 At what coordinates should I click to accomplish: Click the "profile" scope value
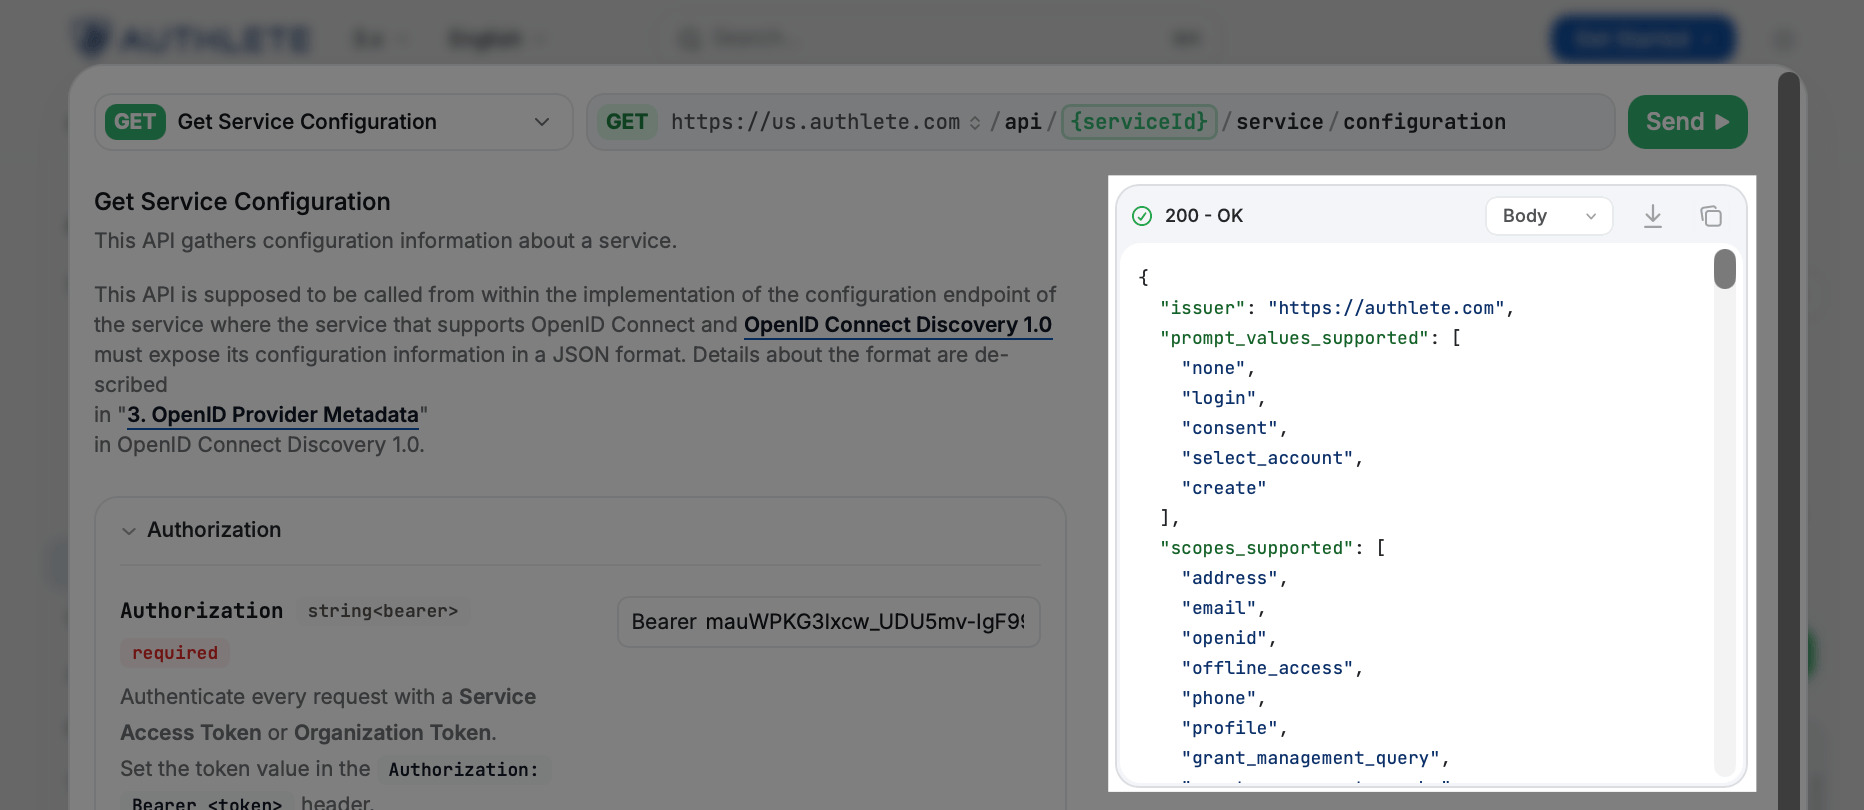(1230, 728)
